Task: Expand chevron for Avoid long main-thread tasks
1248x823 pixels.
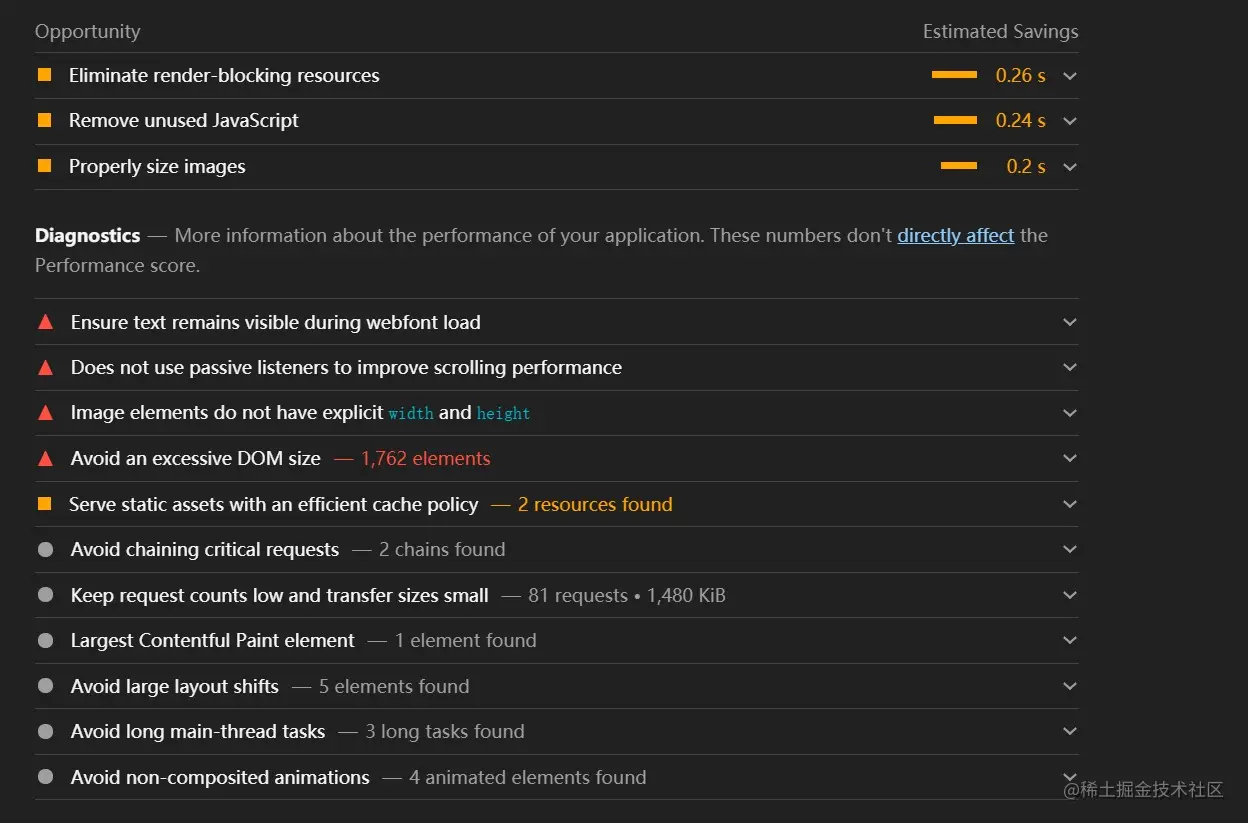Action: click(1070, 732)
